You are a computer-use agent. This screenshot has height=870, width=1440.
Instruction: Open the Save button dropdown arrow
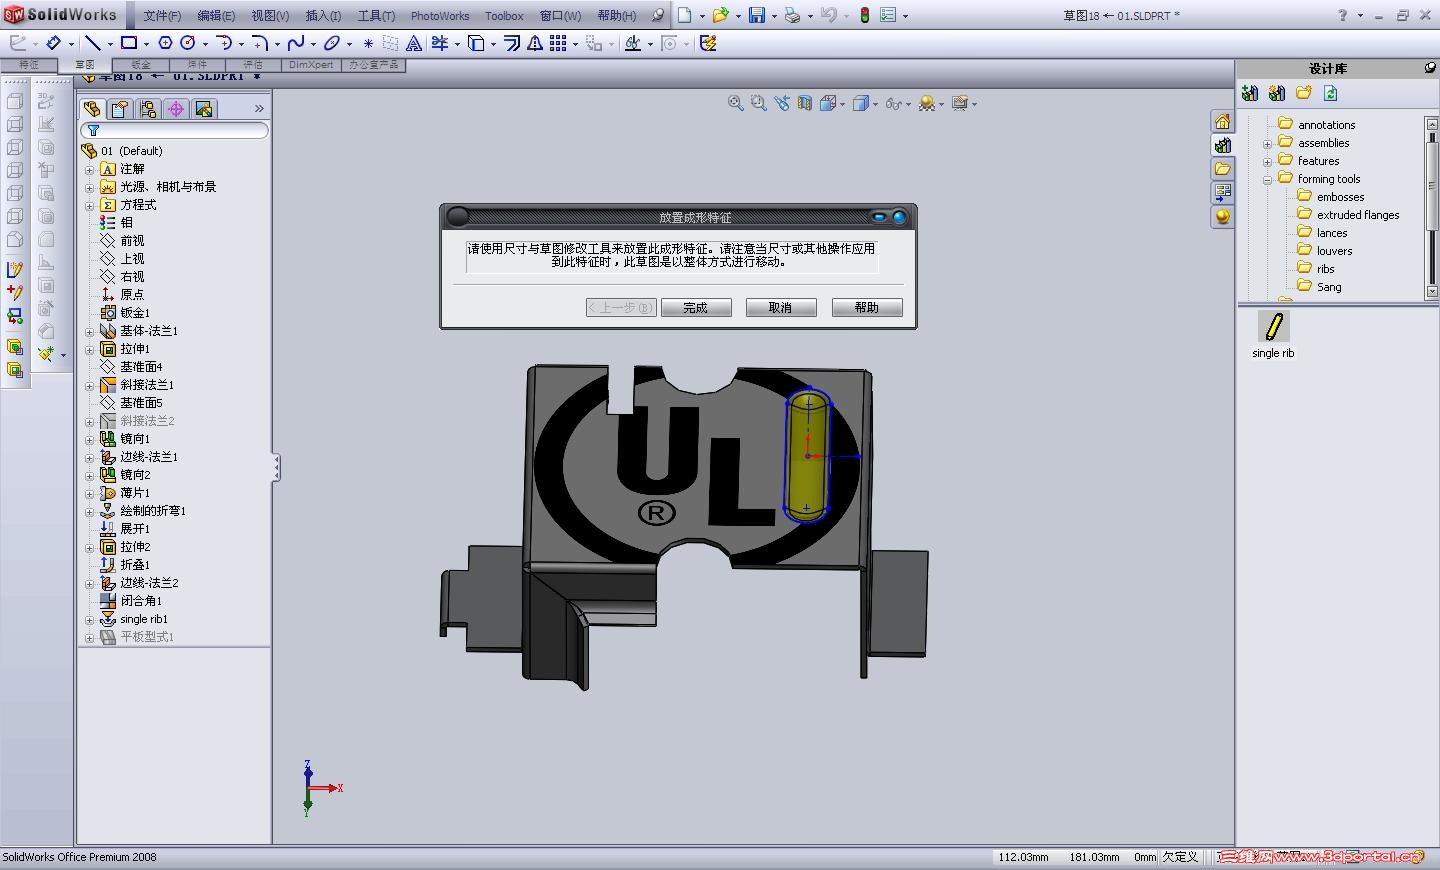tap(773, 16)
